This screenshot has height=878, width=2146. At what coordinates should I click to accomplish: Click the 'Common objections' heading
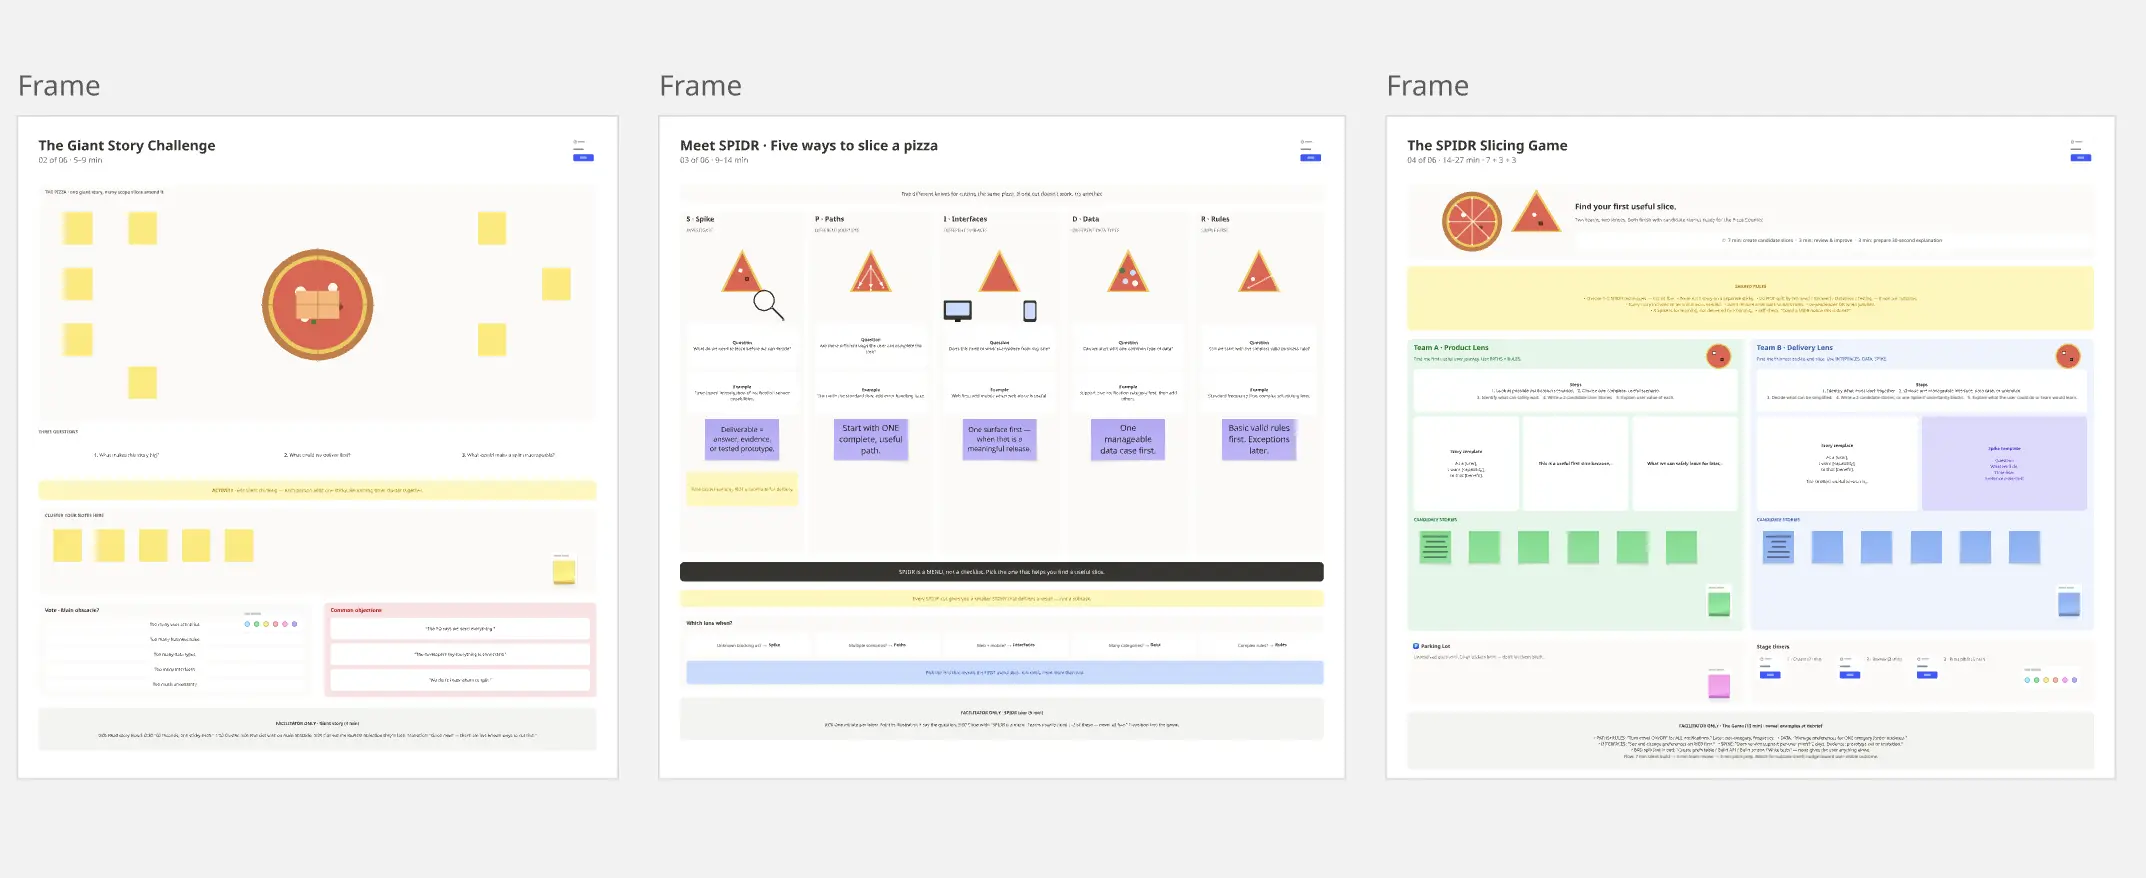(356, 610)
